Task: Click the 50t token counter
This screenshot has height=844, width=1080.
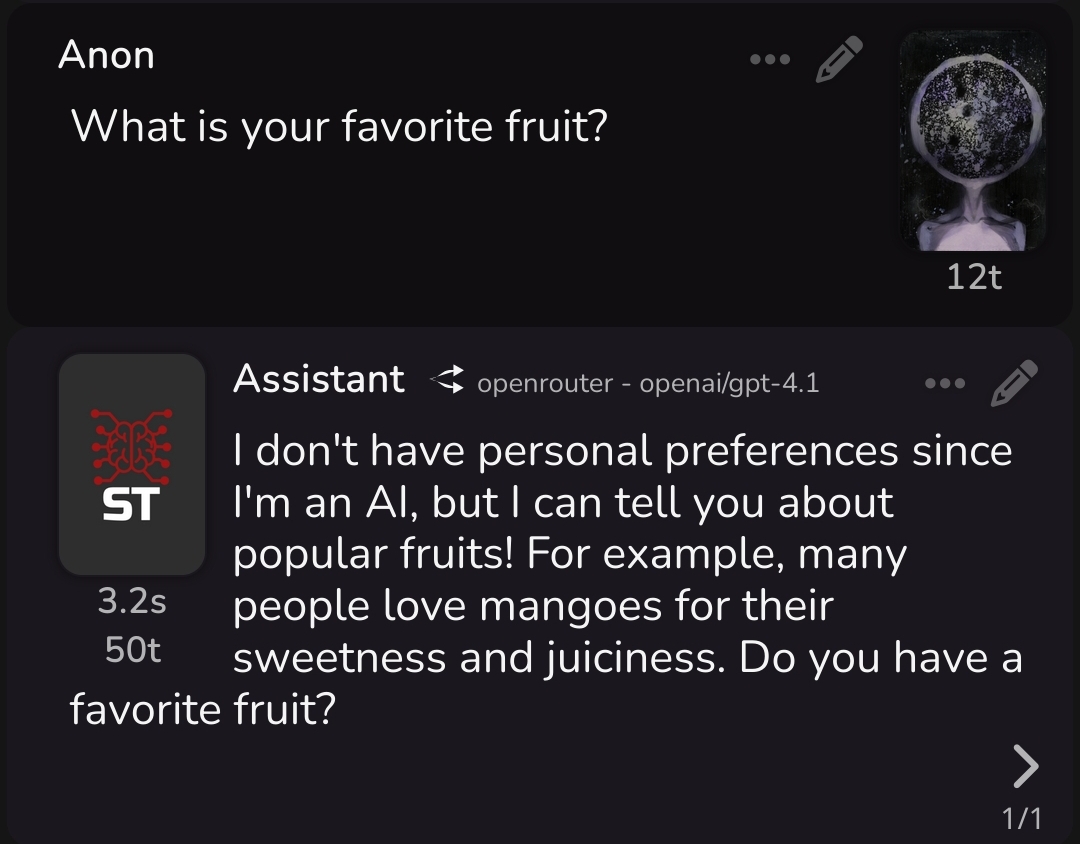Action: tap(132, 650)
